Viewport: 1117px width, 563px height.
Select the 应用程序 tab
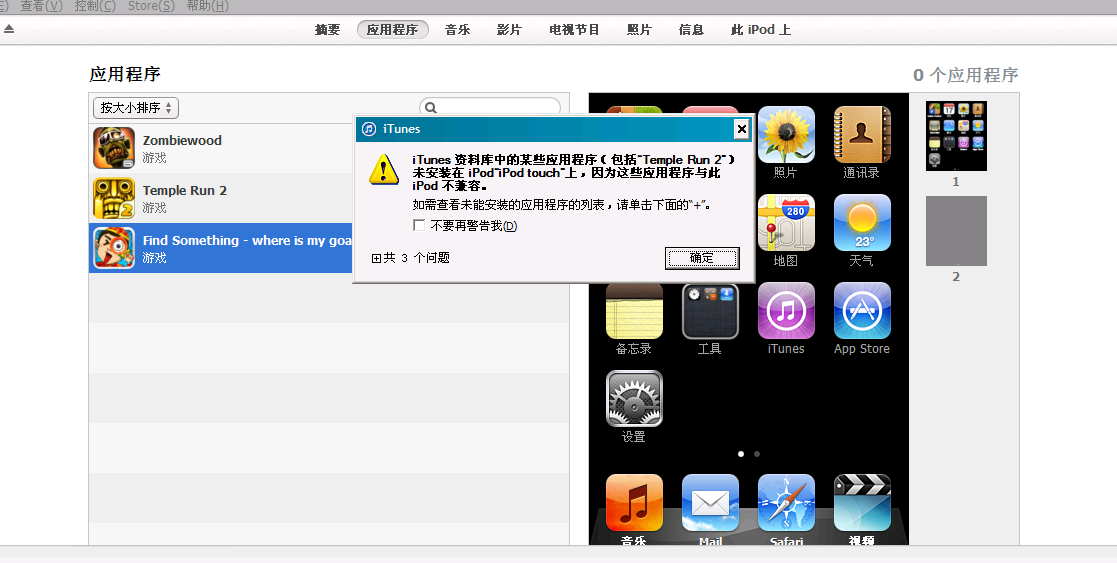(x=393, y=29)
